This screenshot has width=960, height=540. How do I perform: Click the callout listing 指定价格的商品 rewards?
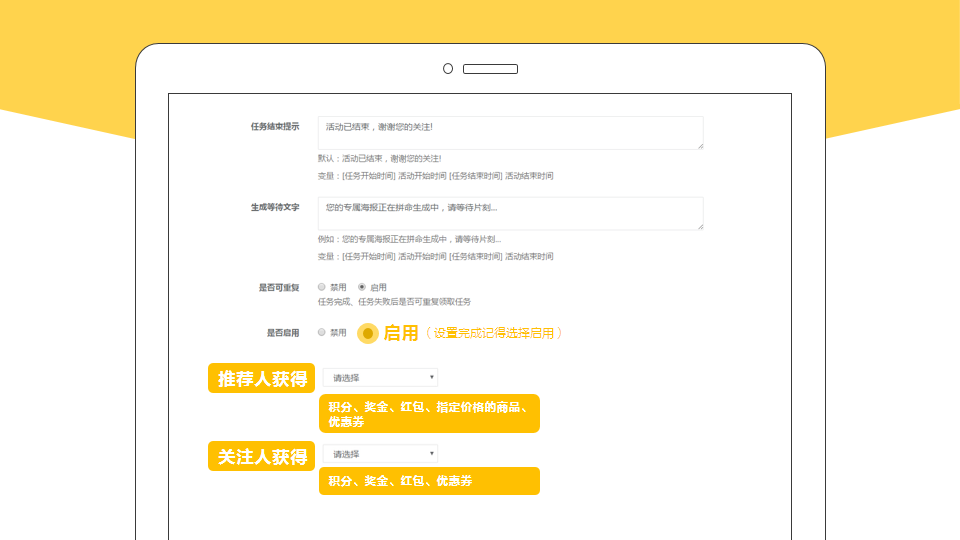429,414
